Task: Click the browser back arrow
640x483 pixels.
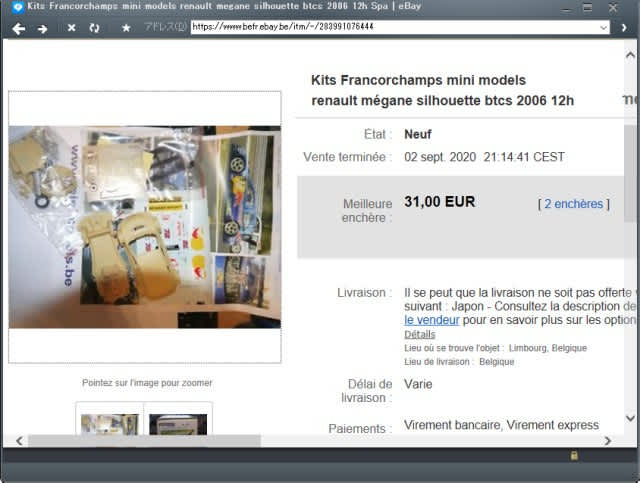Action: (x=18, y=29)
